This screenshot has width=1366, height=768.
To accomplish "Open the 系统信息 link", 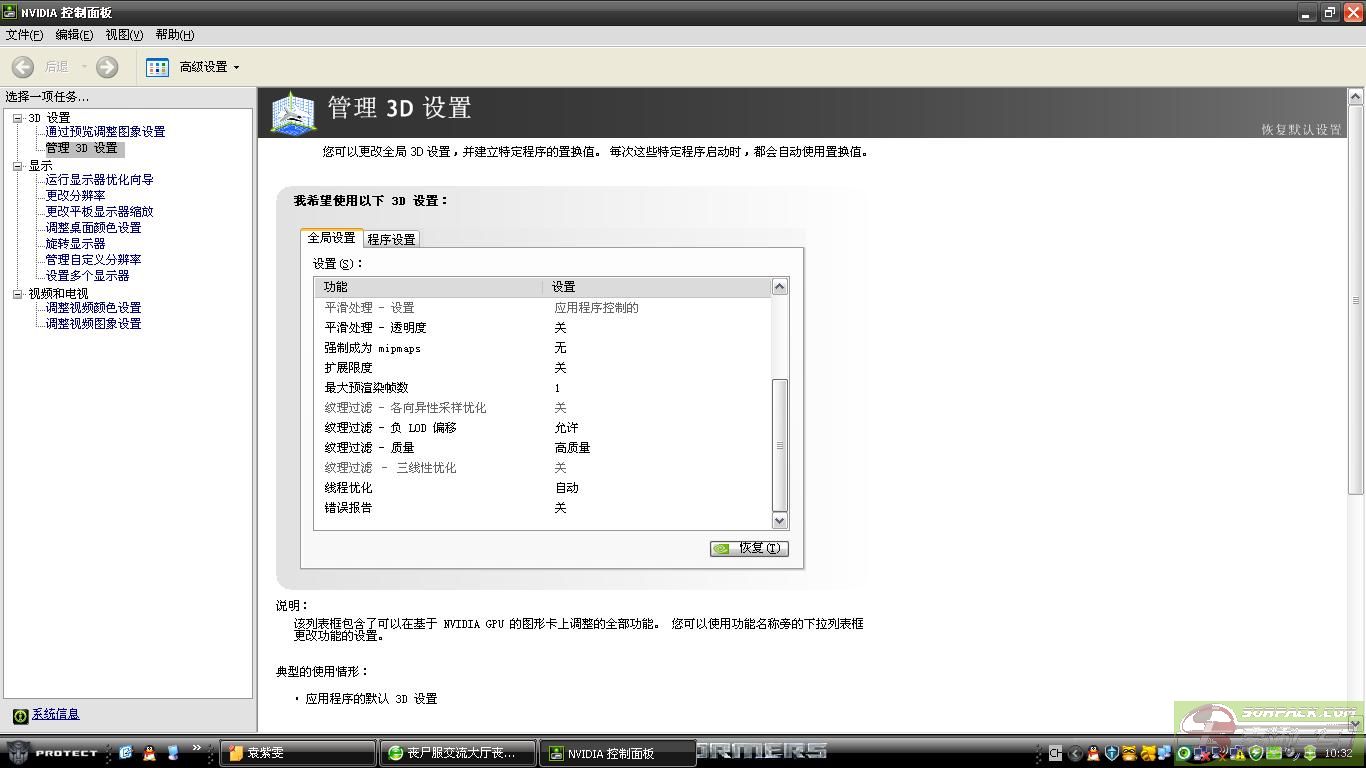I will coord(55,714).
